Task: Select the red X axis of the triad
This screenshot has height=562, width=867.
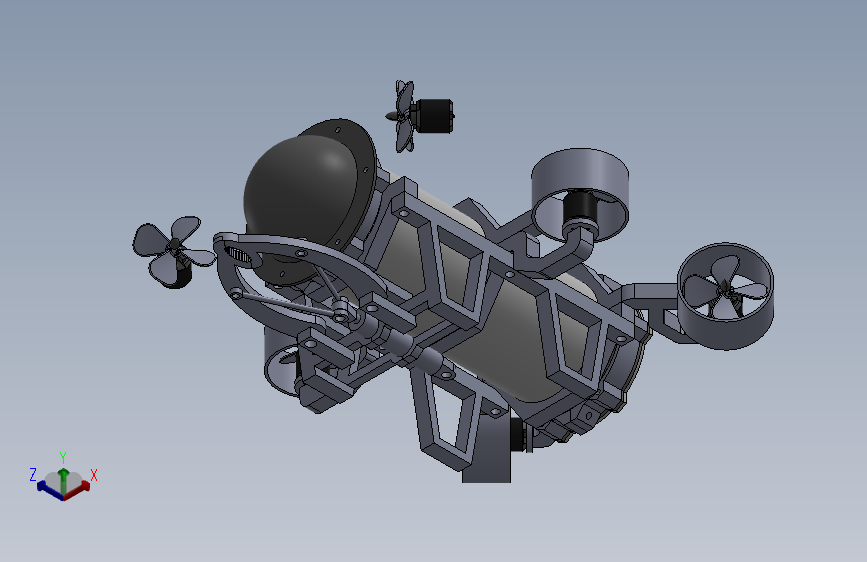Action: (x=77, y=491)
